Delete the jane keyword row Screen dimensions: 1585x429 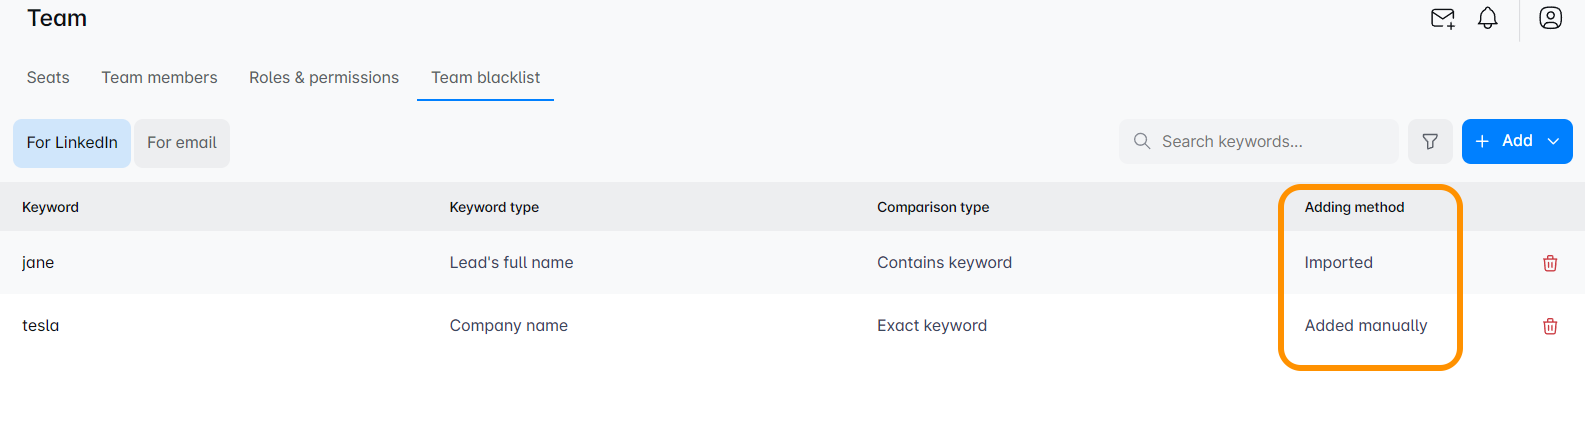click(x=1550, y=263)
